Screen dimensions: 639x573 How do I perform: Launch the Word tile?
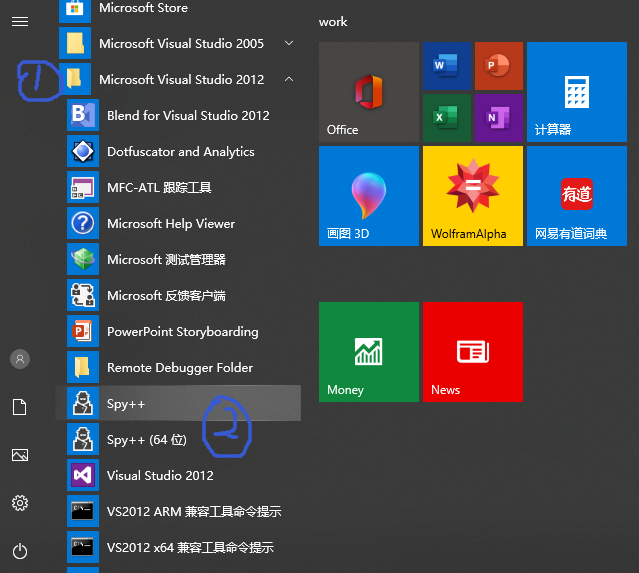click(x=447, y=66)
